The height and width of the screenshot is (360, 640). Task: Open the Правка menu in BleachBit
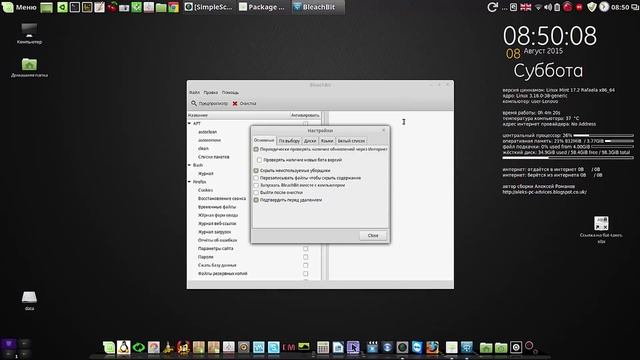click(211, 93)
